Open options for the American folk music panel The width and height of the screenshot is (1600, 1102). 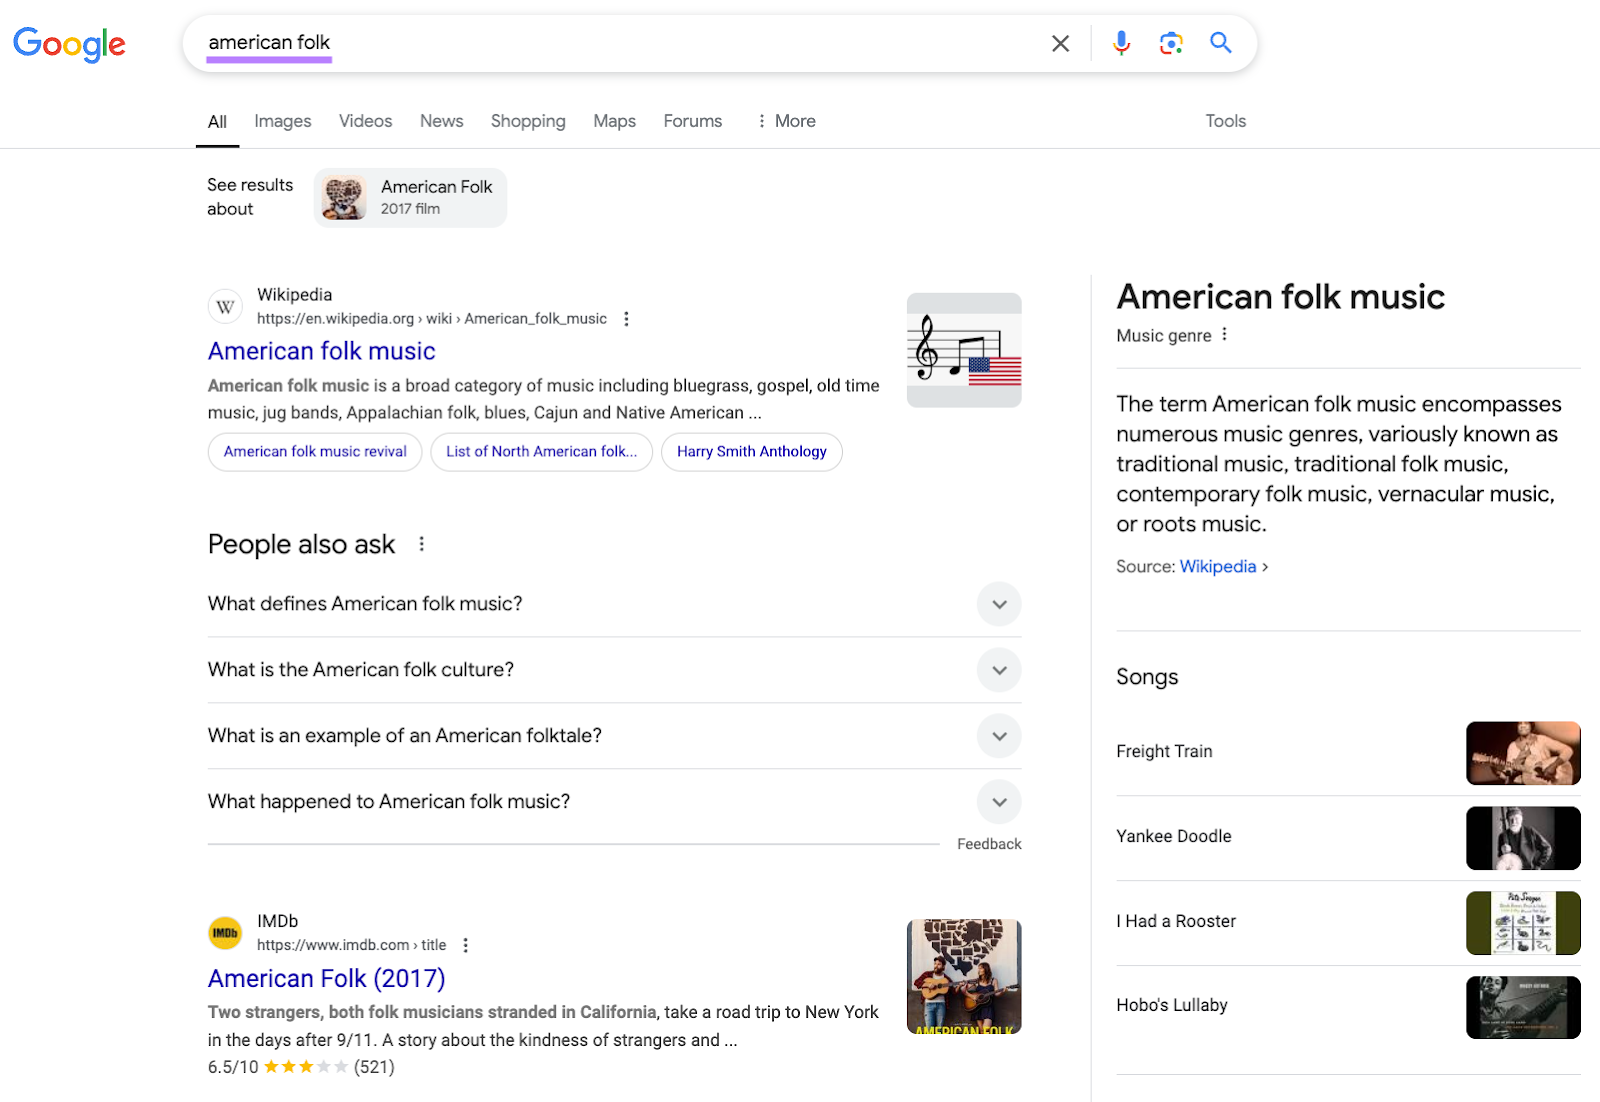coord(1224,335)
